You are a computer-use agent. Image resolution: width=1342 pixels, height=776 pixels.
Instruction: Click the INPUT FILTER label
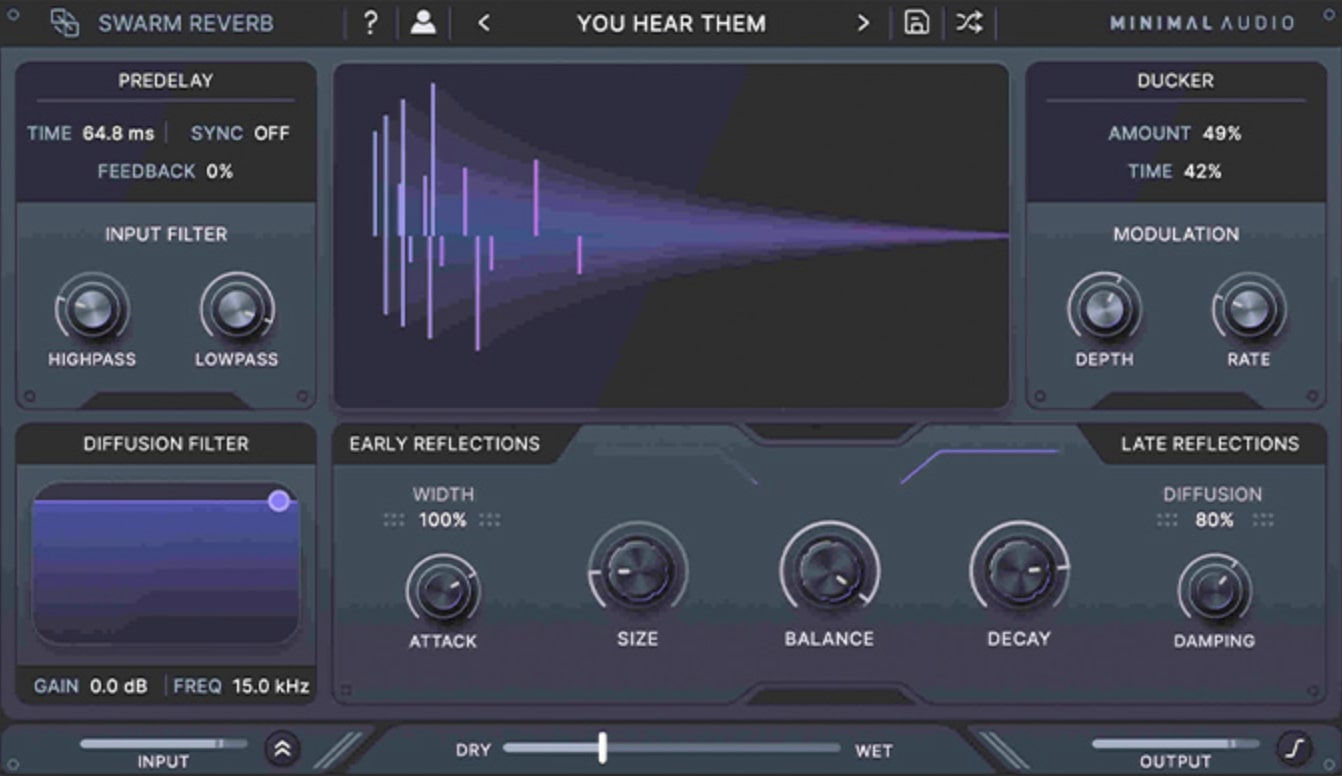pyautogui.click(x=166, y=234)
